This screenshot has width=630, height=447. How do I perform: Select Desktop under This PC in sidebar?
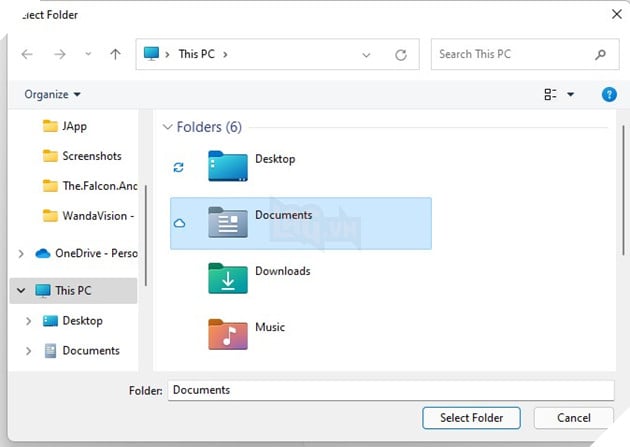tap(82, 320)
